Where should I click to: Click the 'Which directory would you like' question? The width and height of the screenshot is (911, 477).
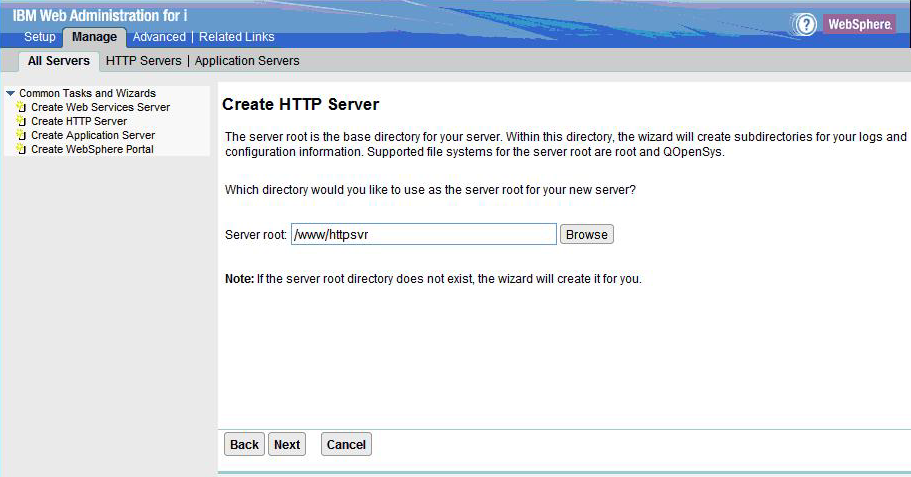(430, 189)
